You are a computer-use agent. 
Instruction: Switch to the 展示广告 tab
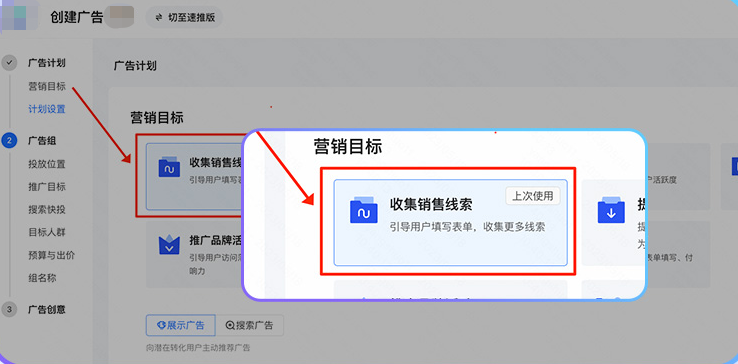pyautogui.click(x=181, y=325)
